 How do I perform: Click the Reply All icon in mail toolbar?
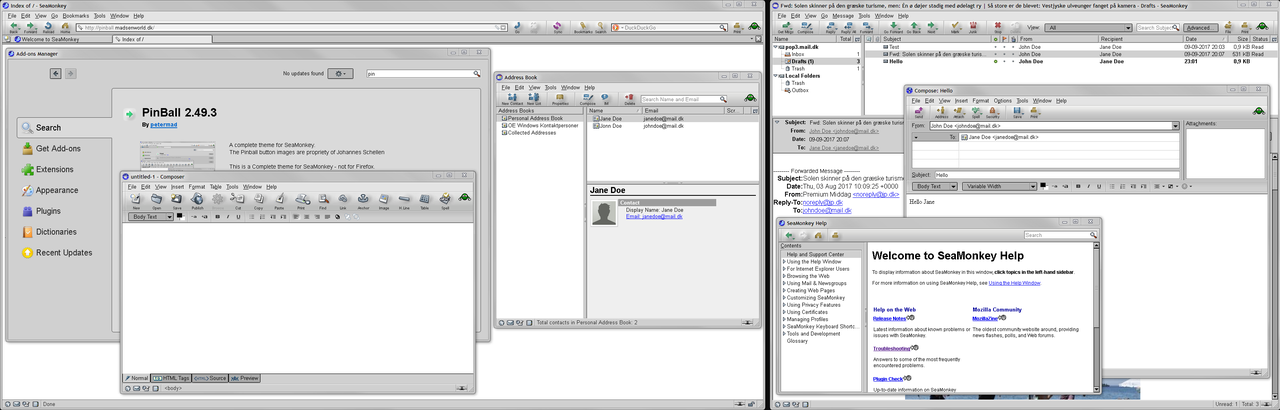[x=850, y=29]
